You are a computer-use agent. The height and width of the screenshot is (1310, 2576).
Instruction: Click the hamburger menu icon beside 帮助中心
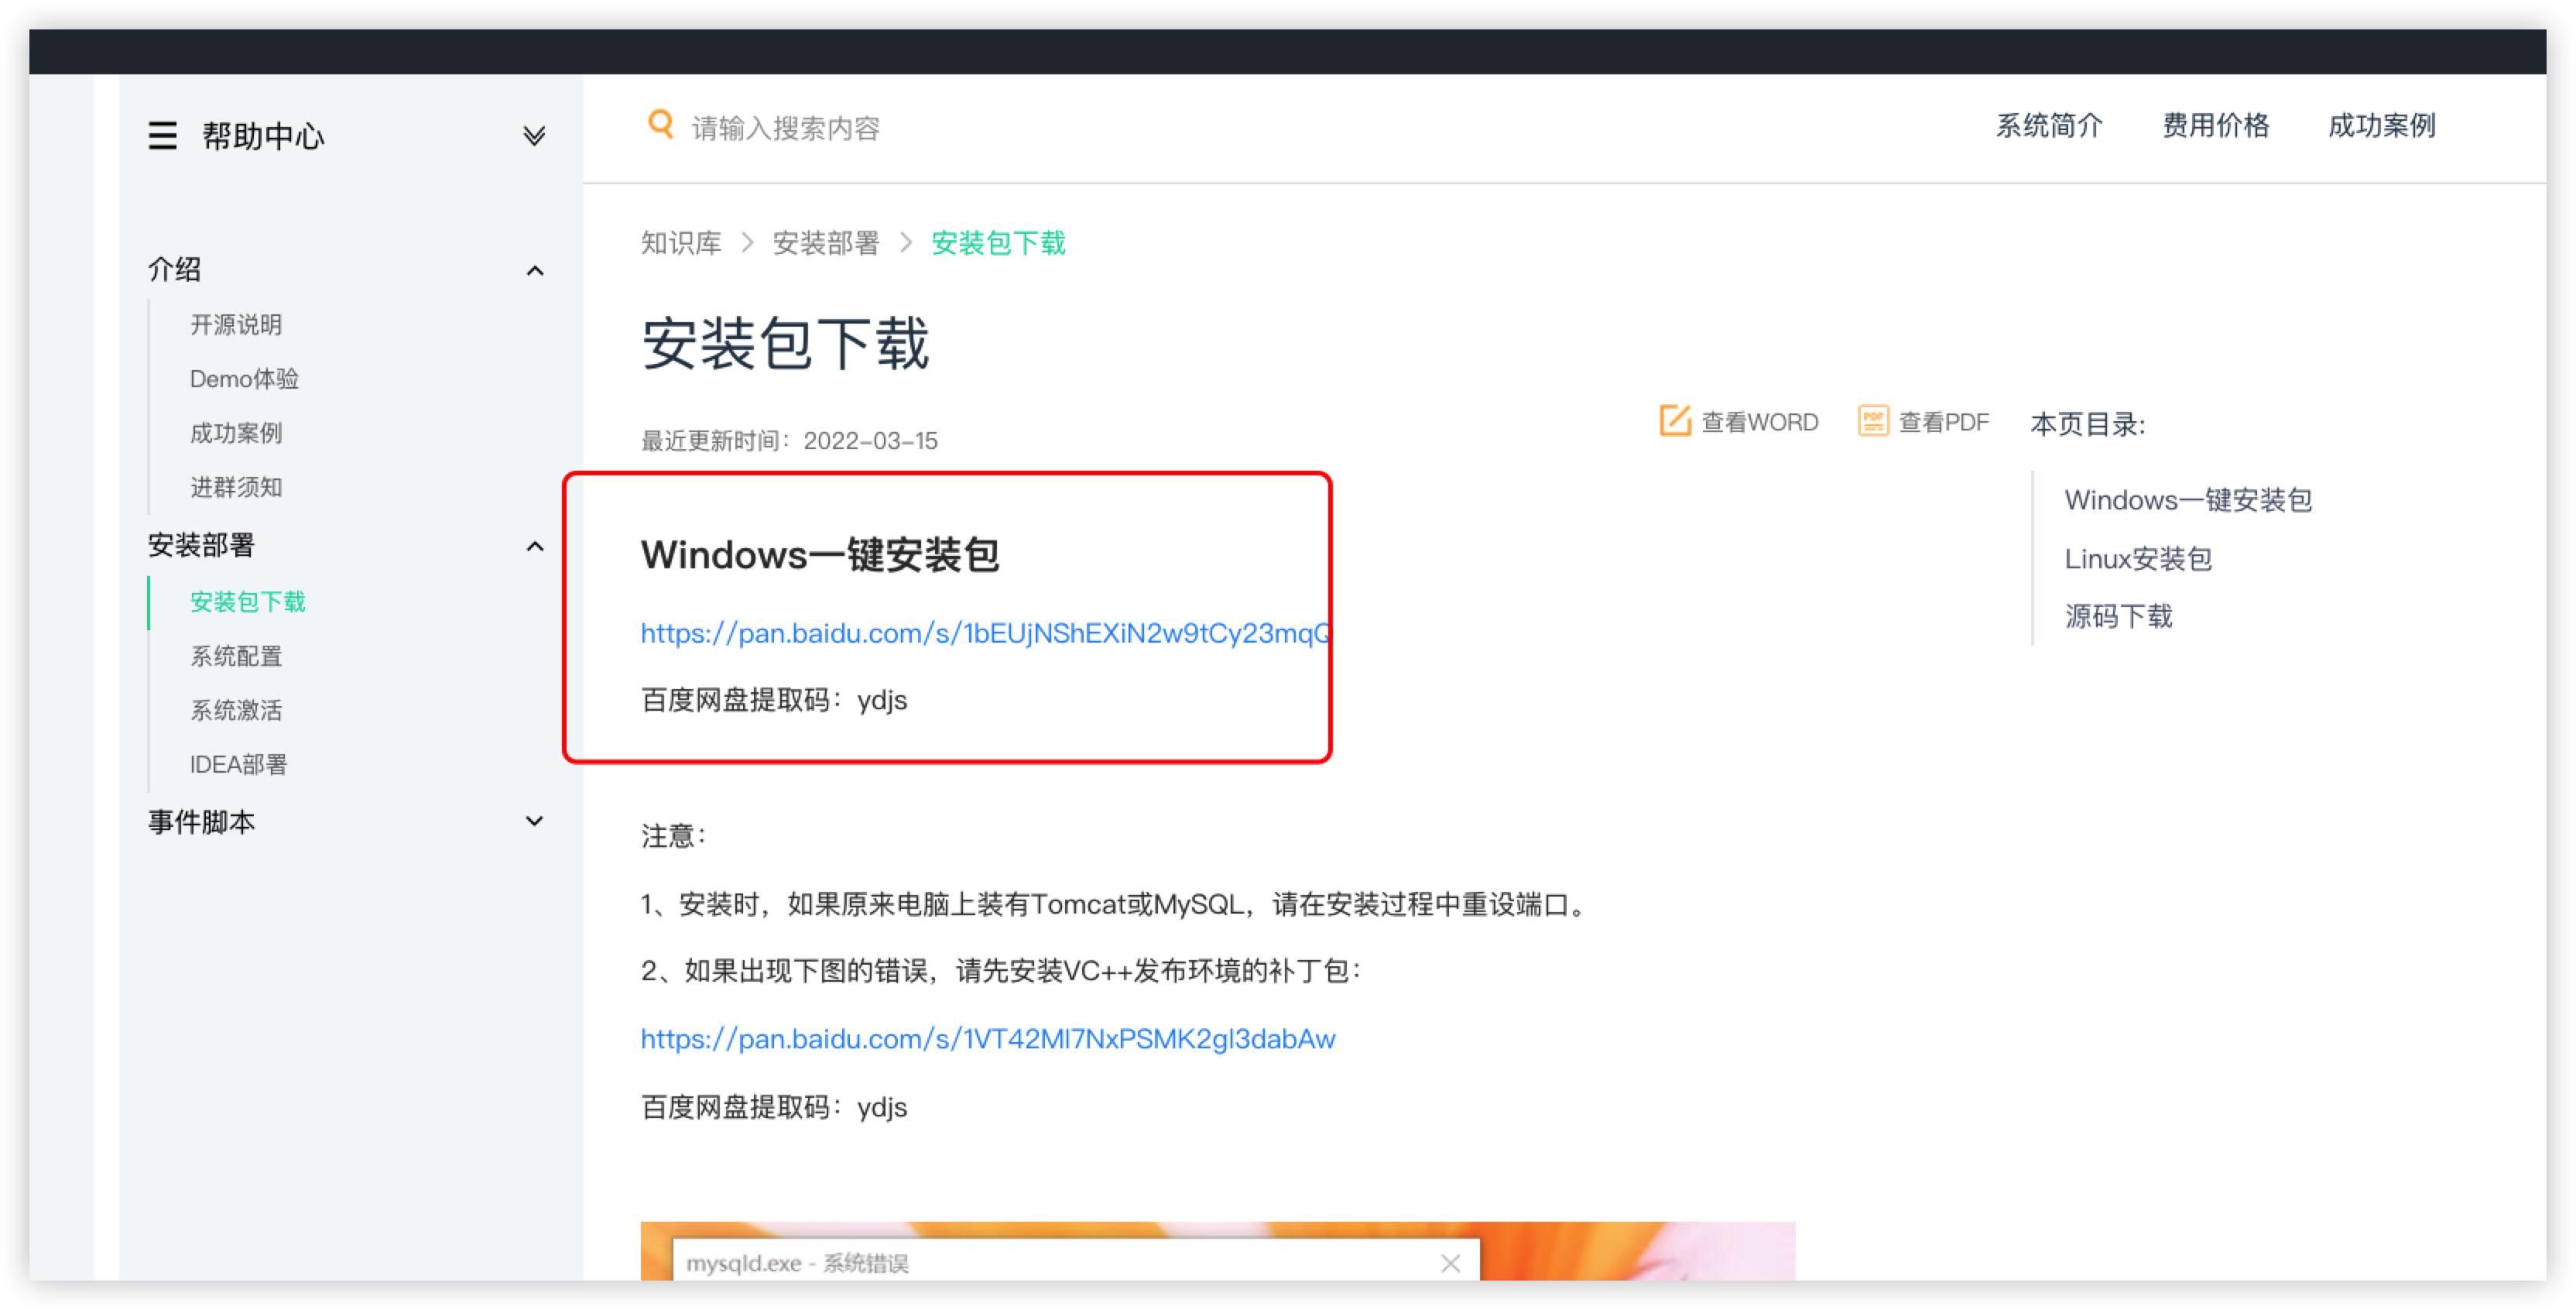(162, 135)
